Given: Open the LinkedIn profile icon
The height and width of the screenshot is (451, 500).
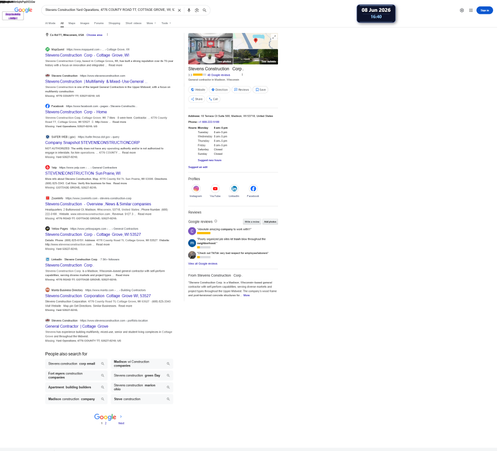Looking at the screenshot, I should (x=234, y=189).
